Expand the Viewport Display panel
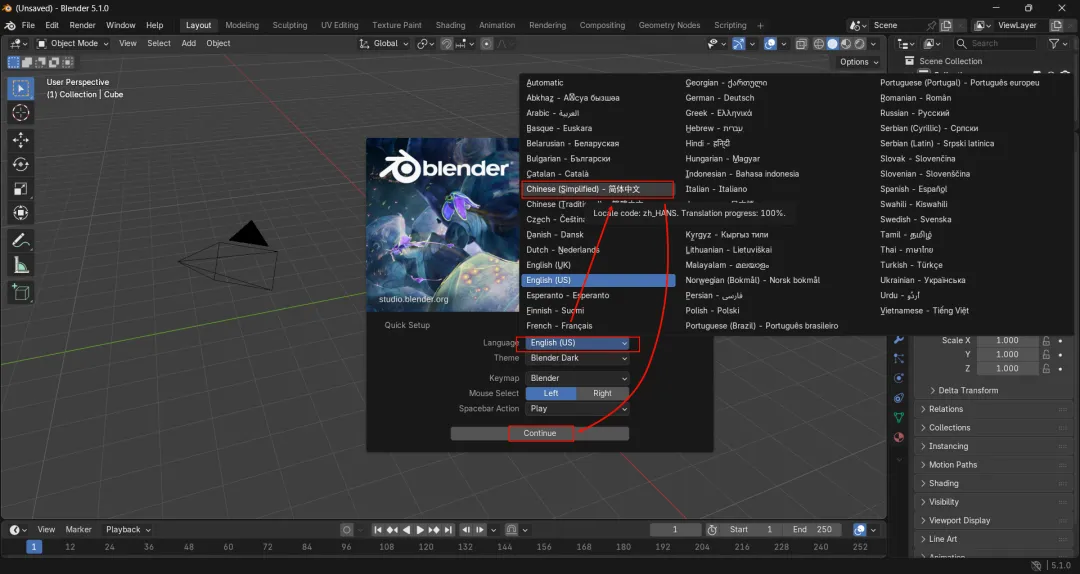Viewport: 1080px width, 574px height. (995, 520)
